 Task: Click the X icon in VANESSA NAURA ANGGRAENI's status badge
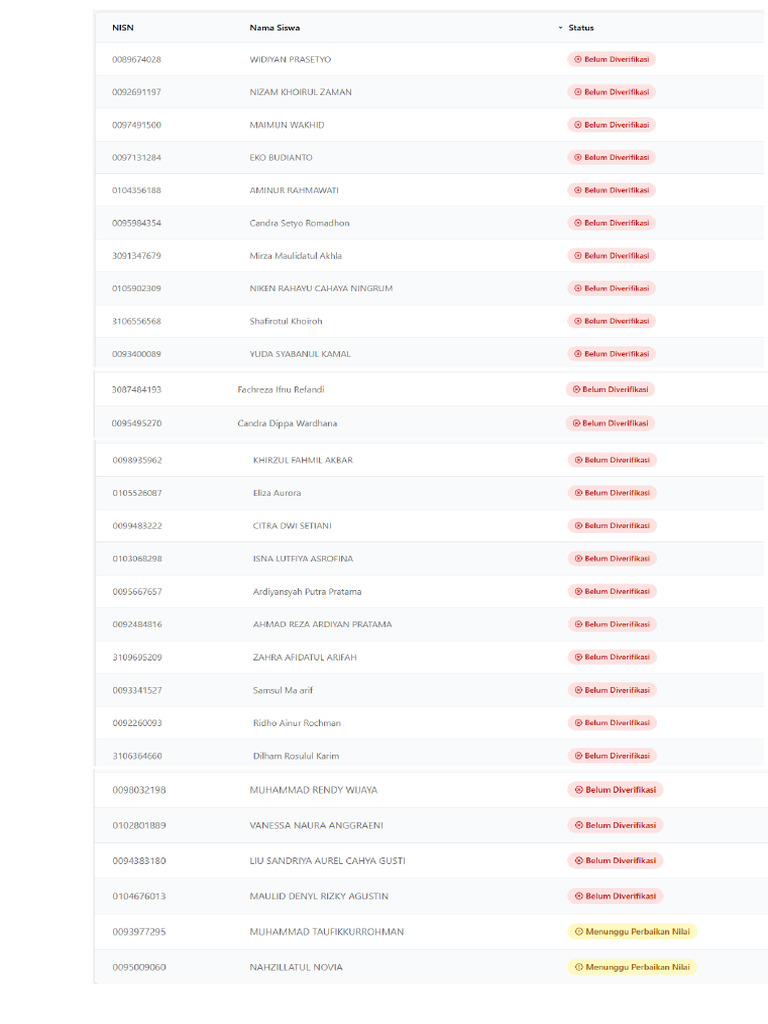click(578, 826)
